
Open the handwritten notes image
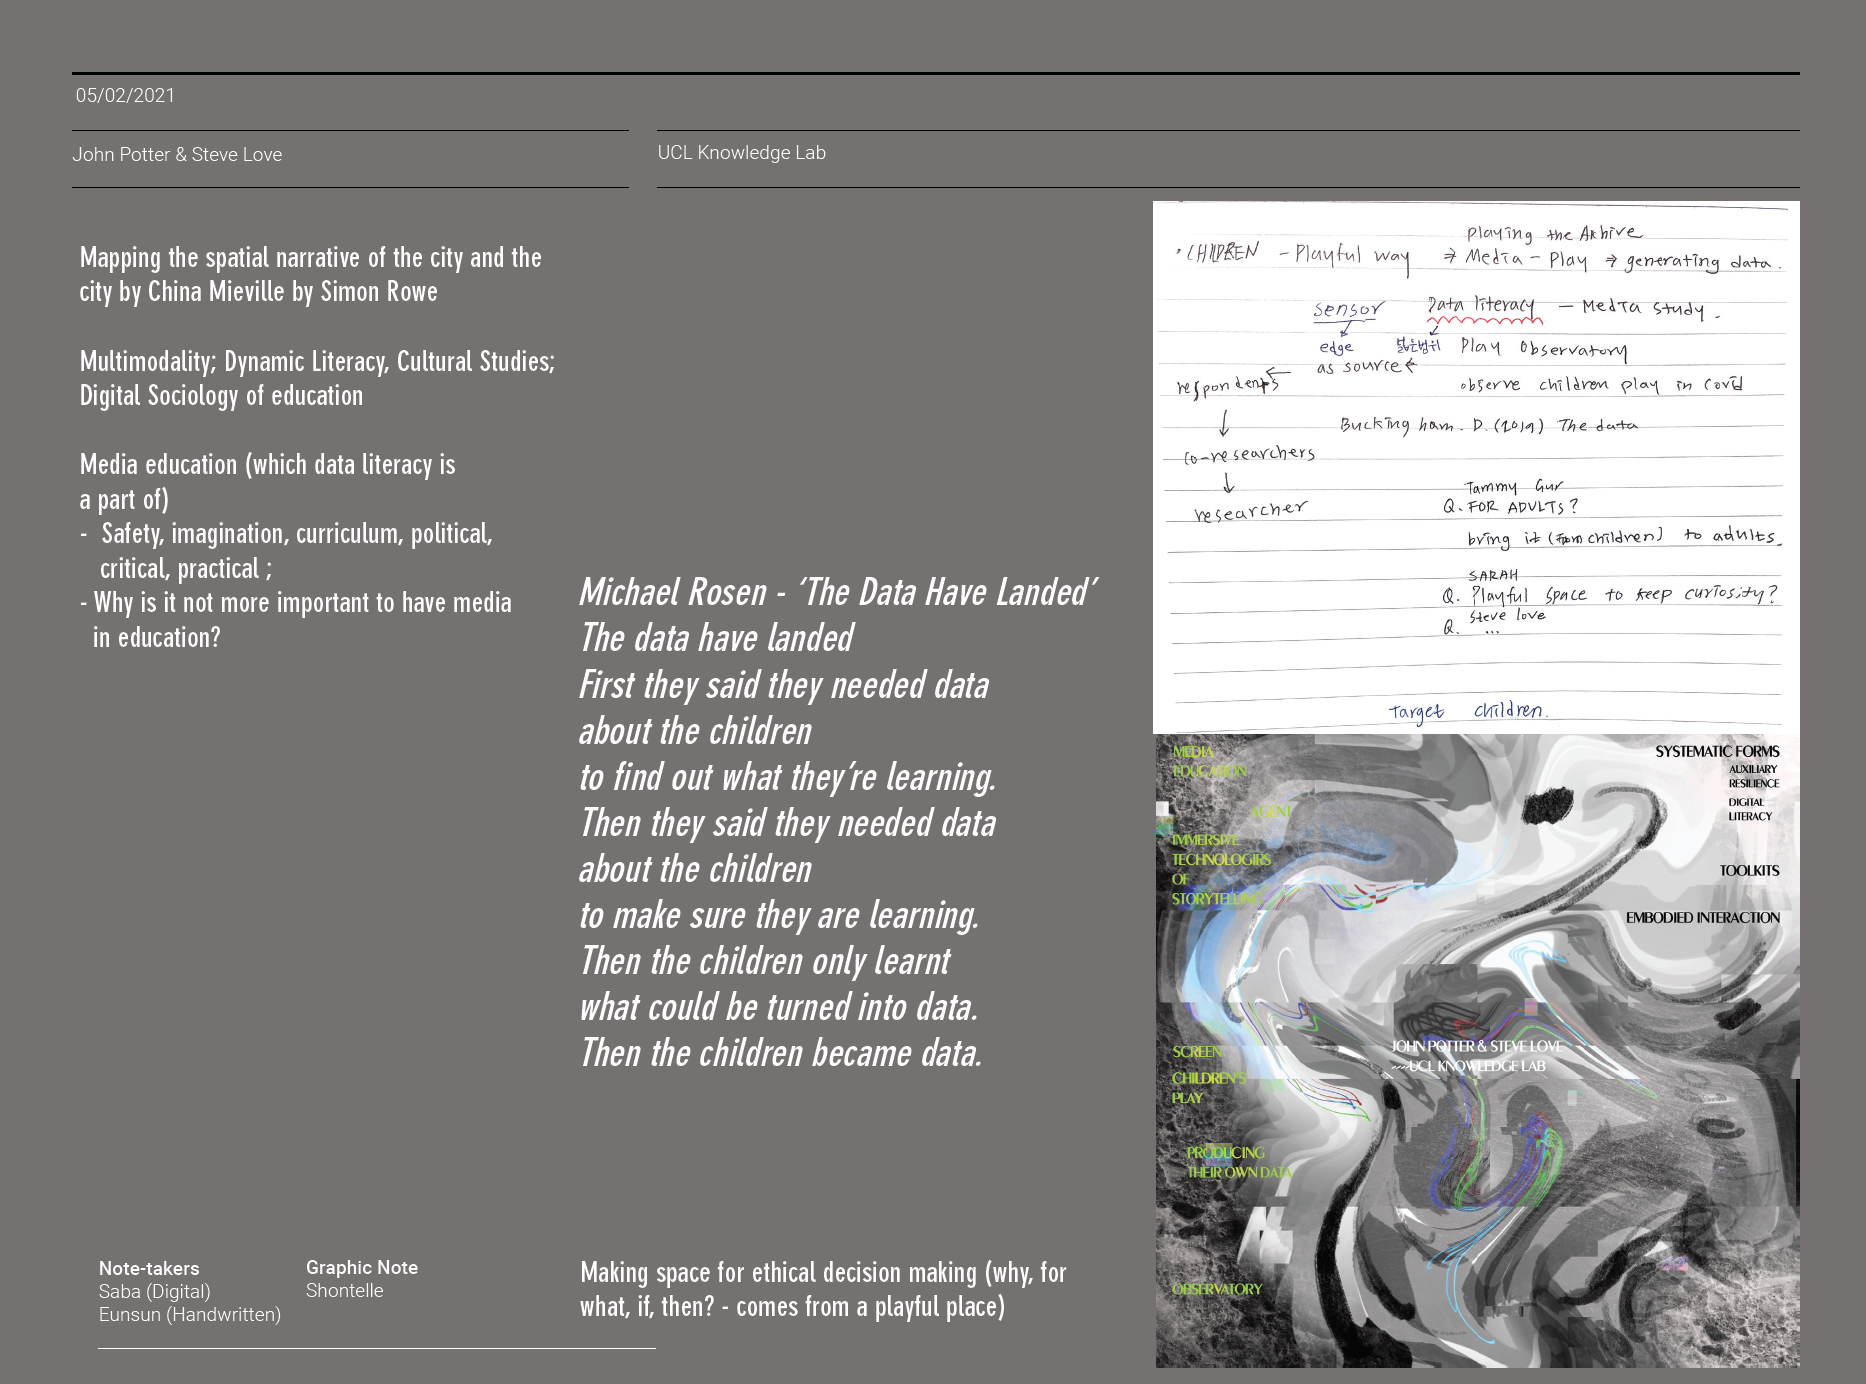[1476, 467]
